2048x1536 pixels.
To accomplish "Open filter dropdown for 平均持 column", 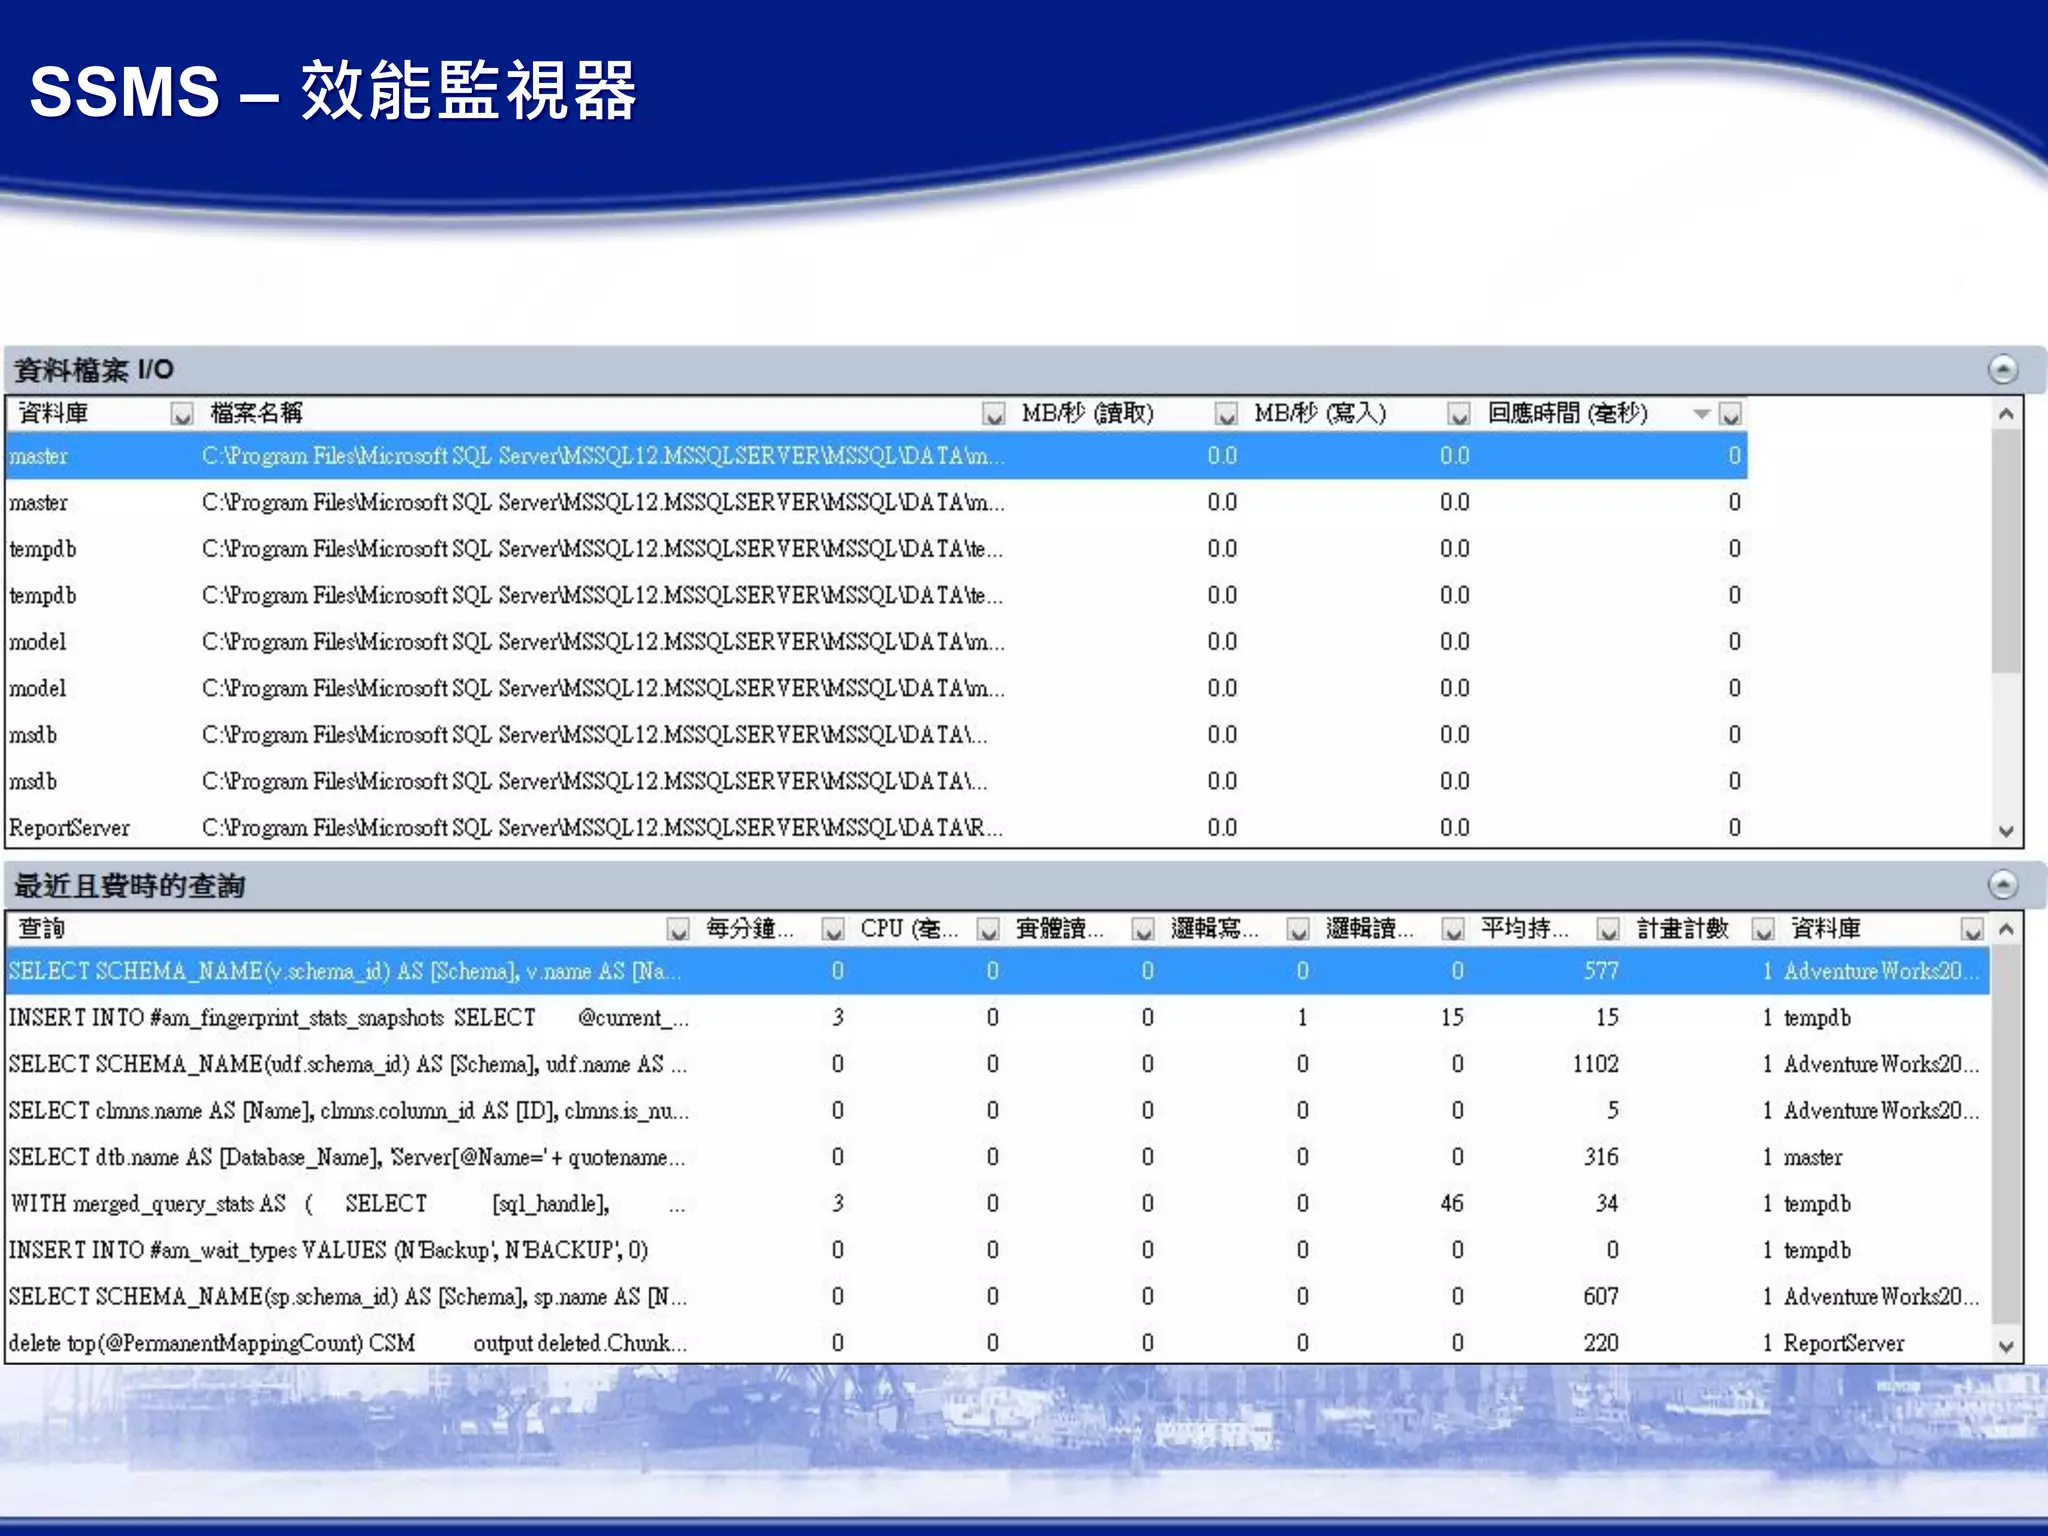I will (x=1608, y=929).
